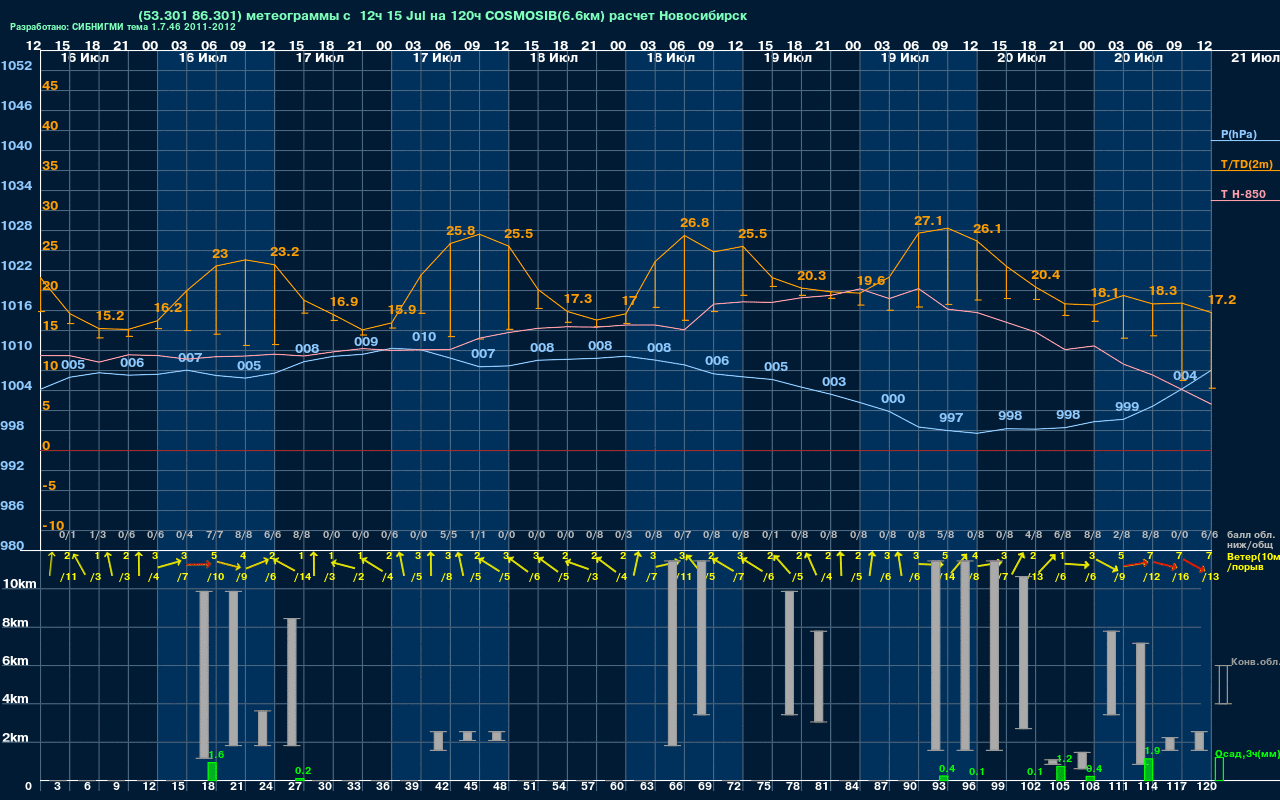
Task: Click the temperature value 25.8
Action: click(460, 231)
